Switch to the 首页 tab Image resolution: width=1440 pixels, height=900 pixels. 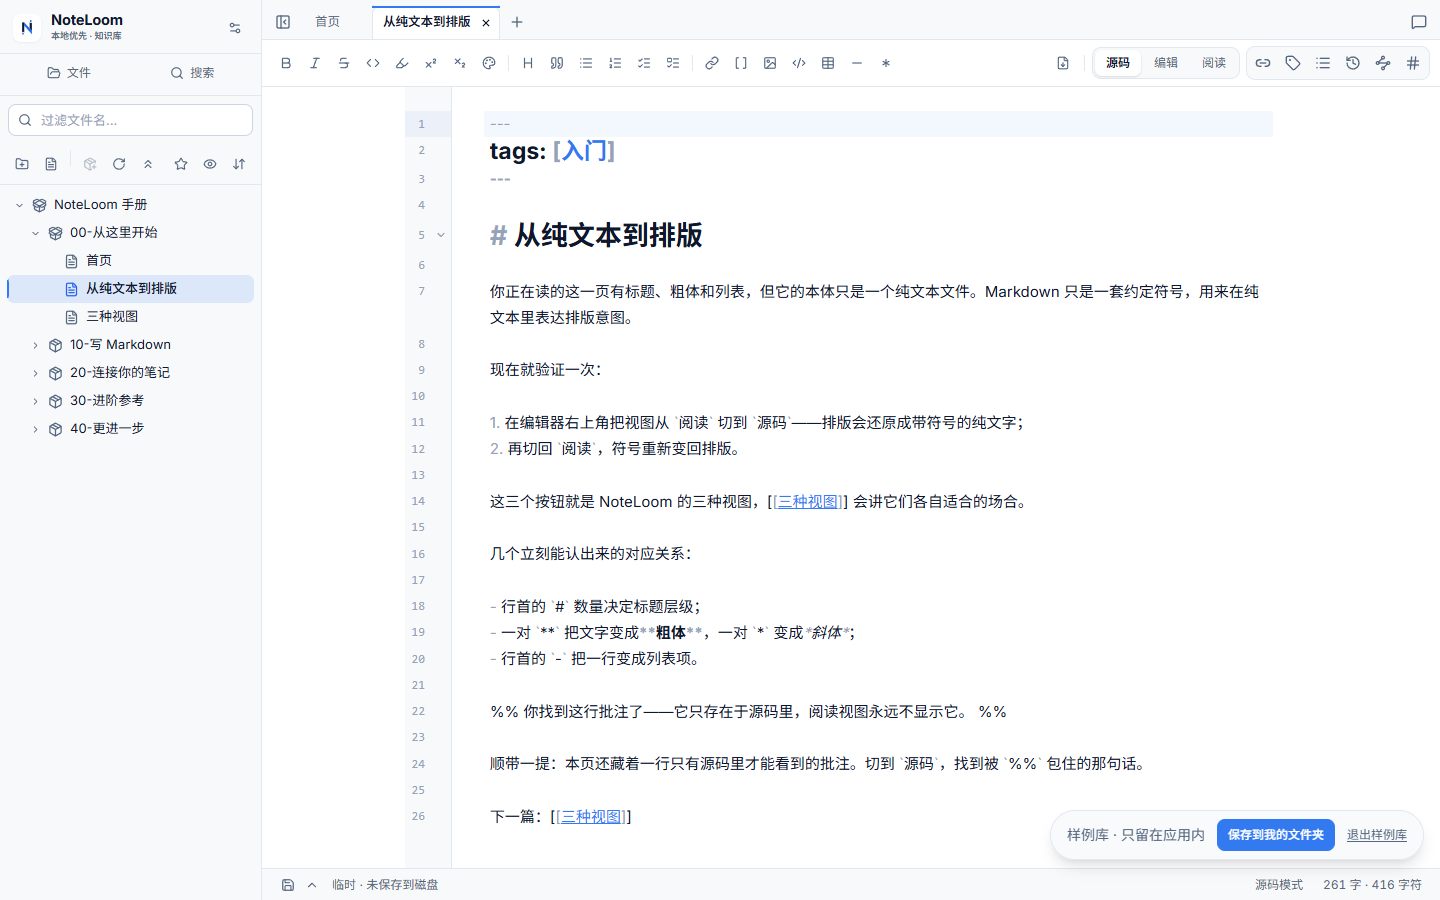pyautogui.click(x=328, y=22)
